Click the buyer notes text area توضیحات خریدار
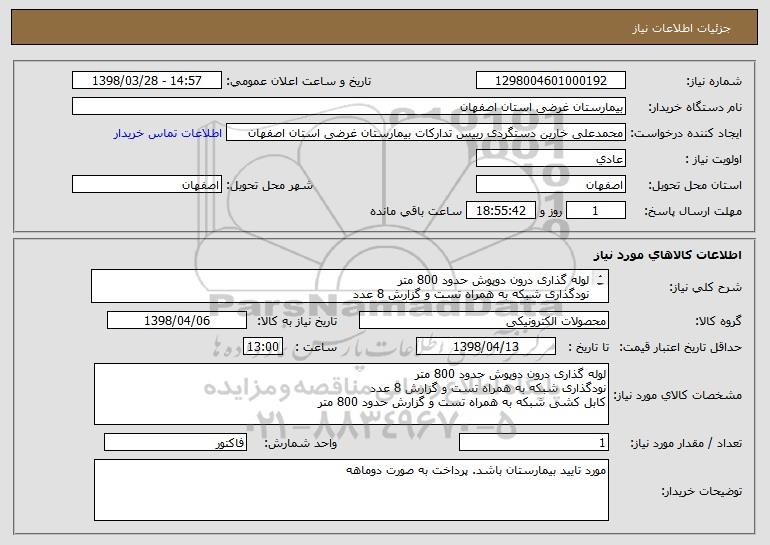The height and width of the screenshot is (545, 770). pos(351,490)
